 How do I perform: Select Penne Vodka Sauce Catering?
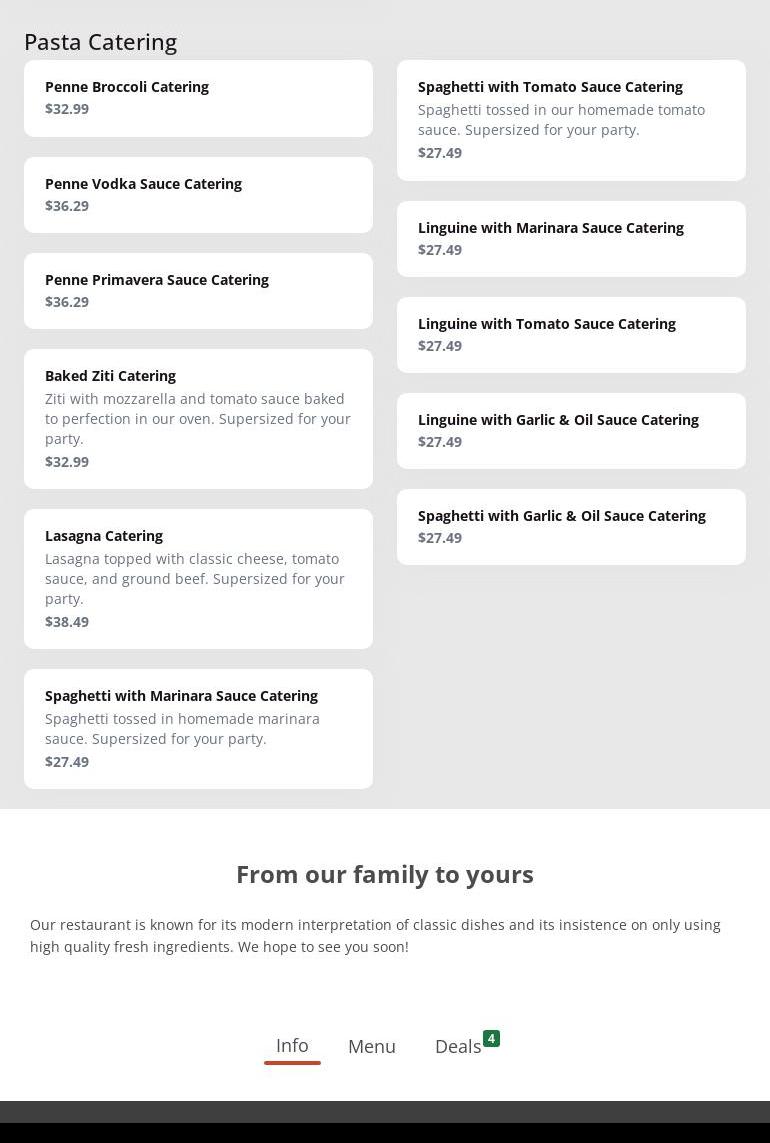click(x=198, y=195)
